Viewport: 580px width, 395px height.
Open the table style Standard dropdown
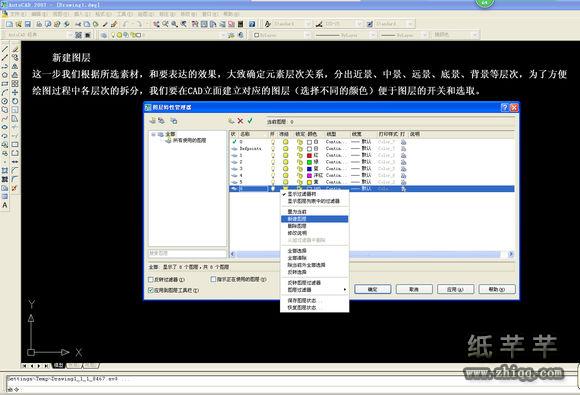(410, 24)
